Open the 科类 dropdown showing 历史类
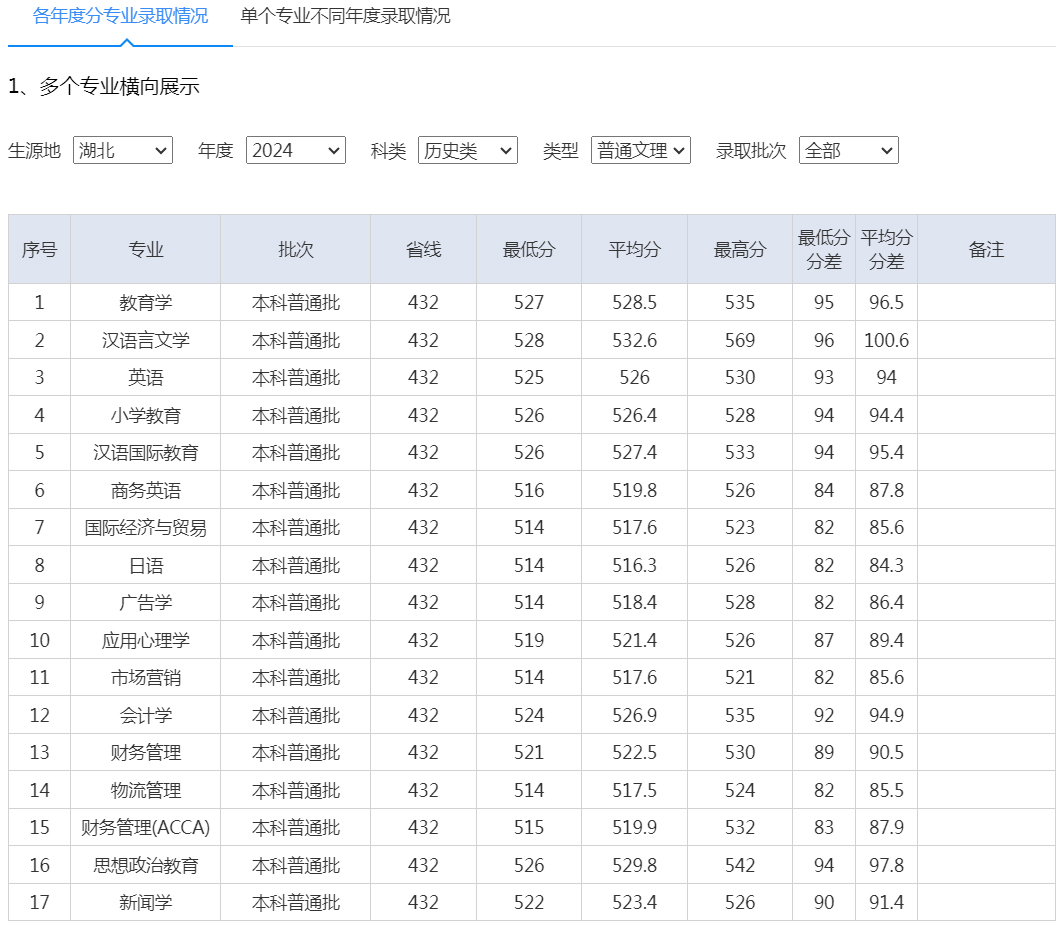This screenshot has height=928, width=1062. 468,150
